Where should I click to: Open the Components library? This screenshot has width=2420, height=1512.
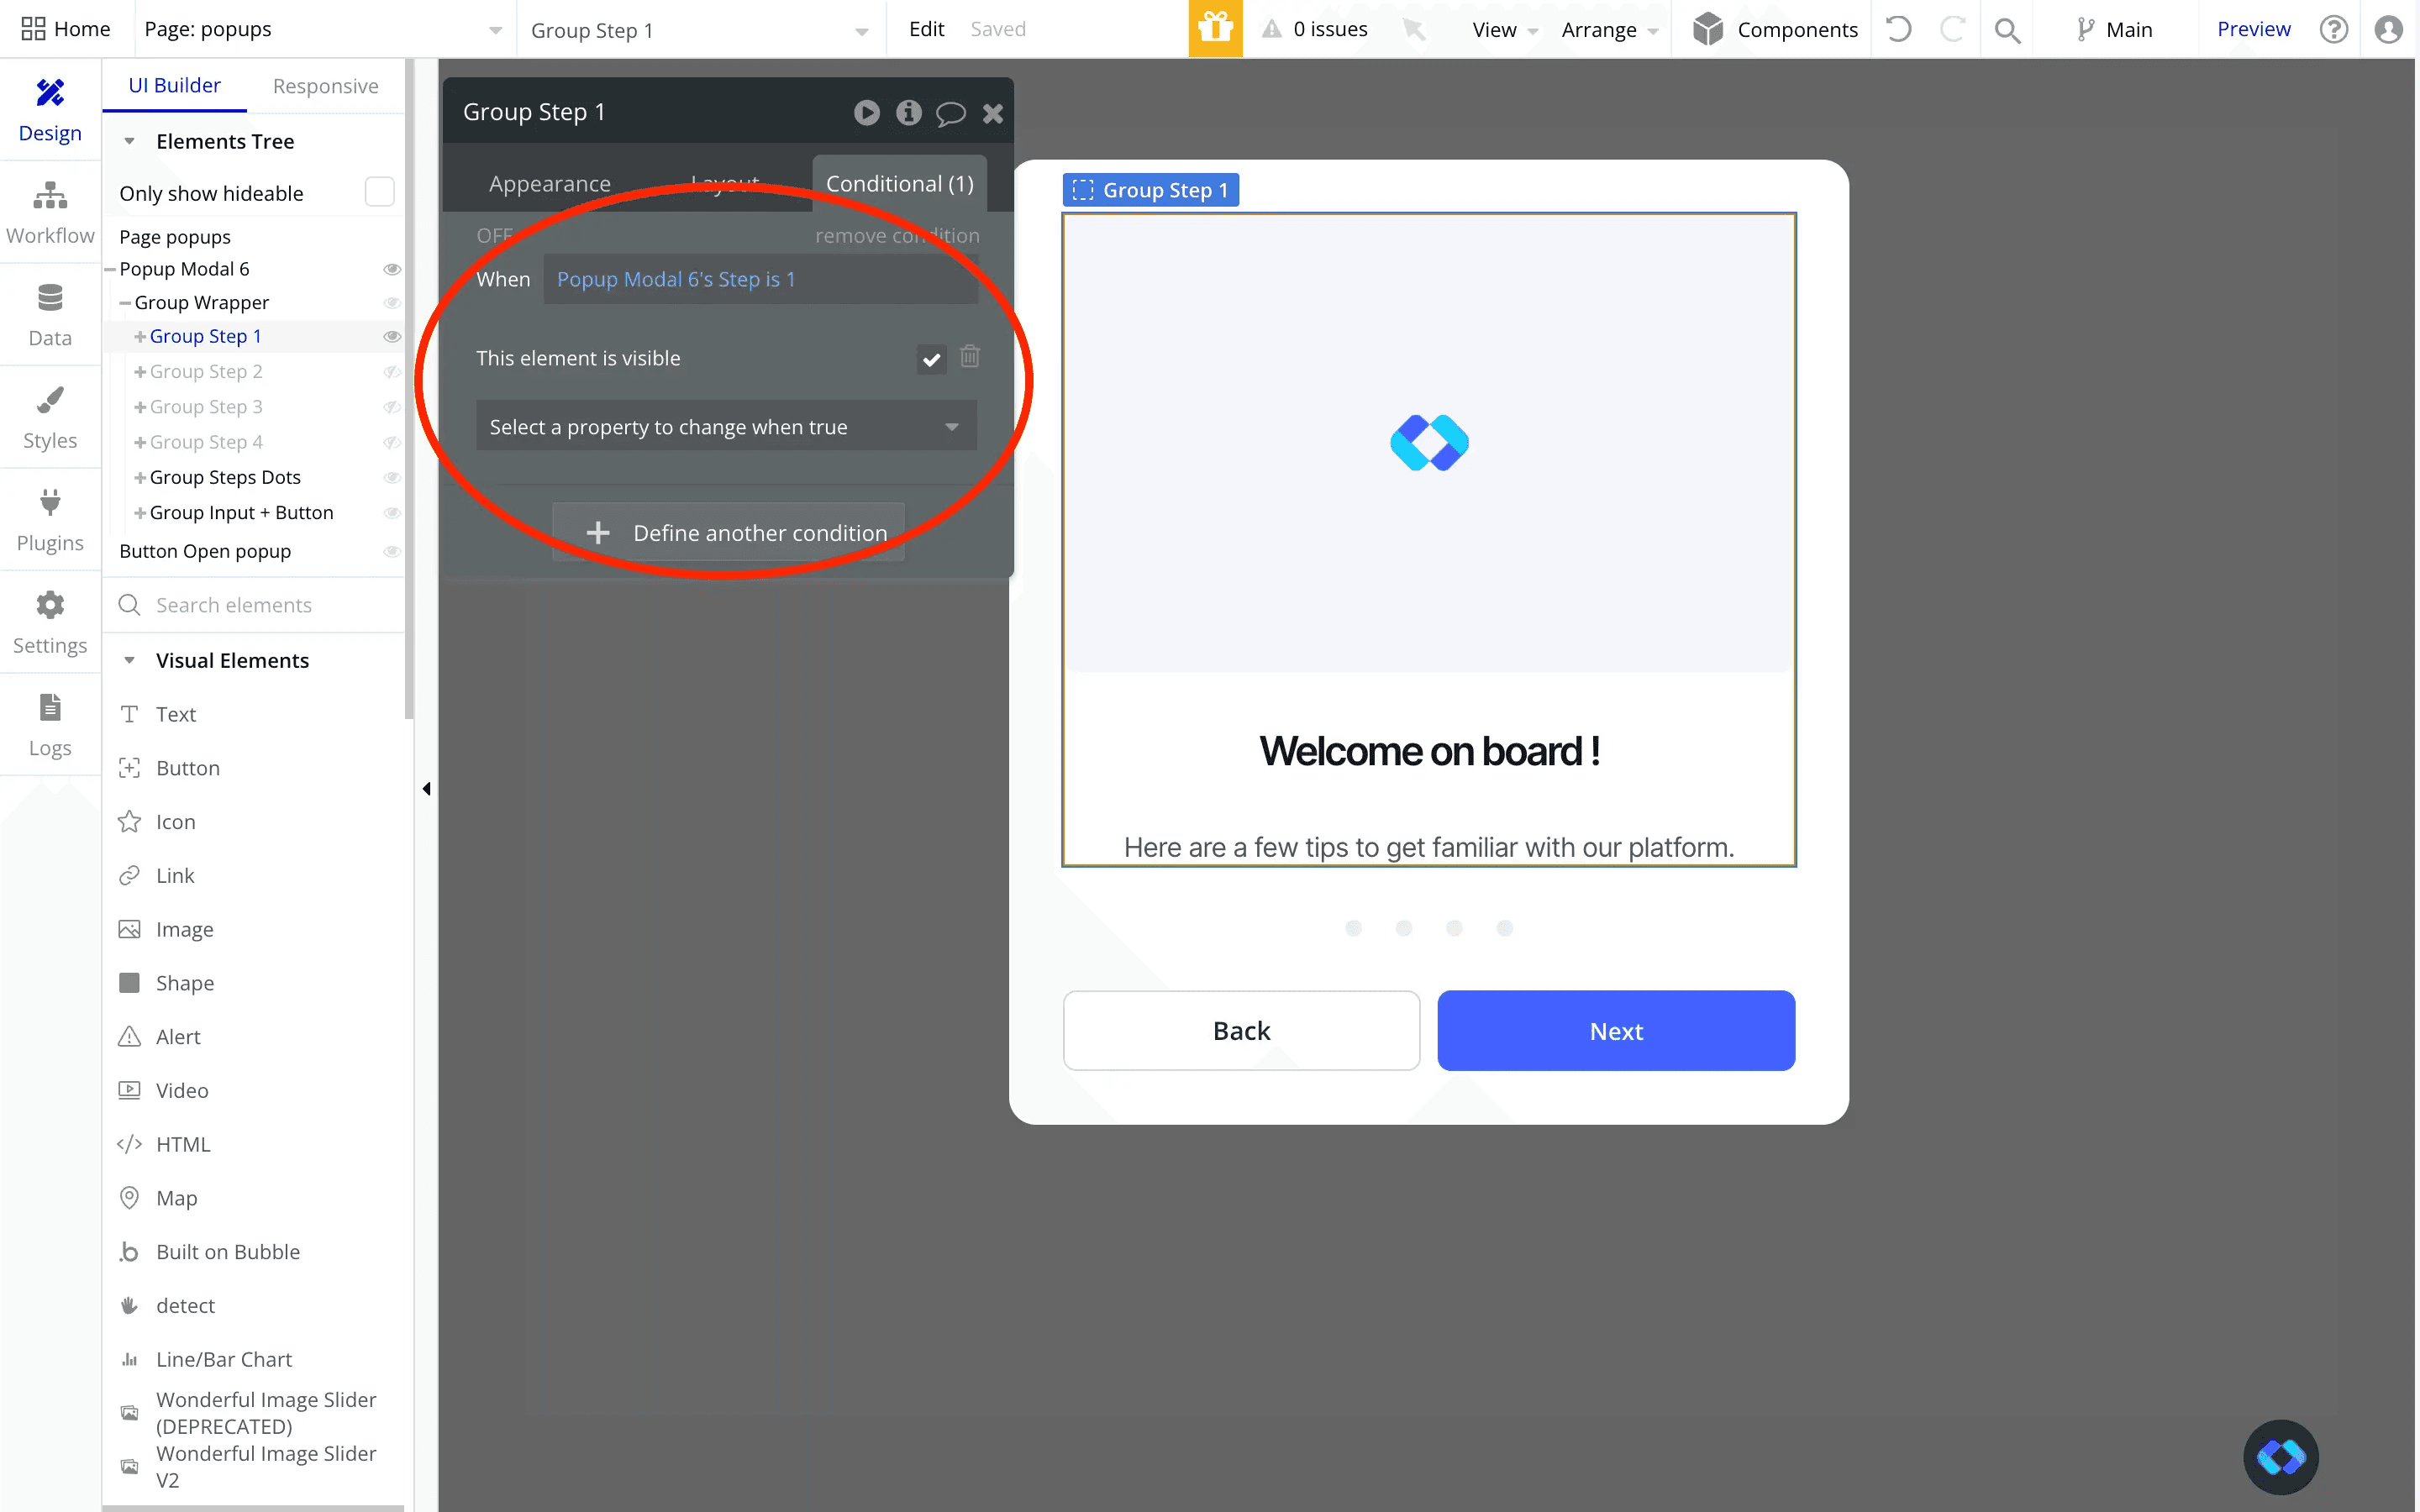tap(1775, 29)
